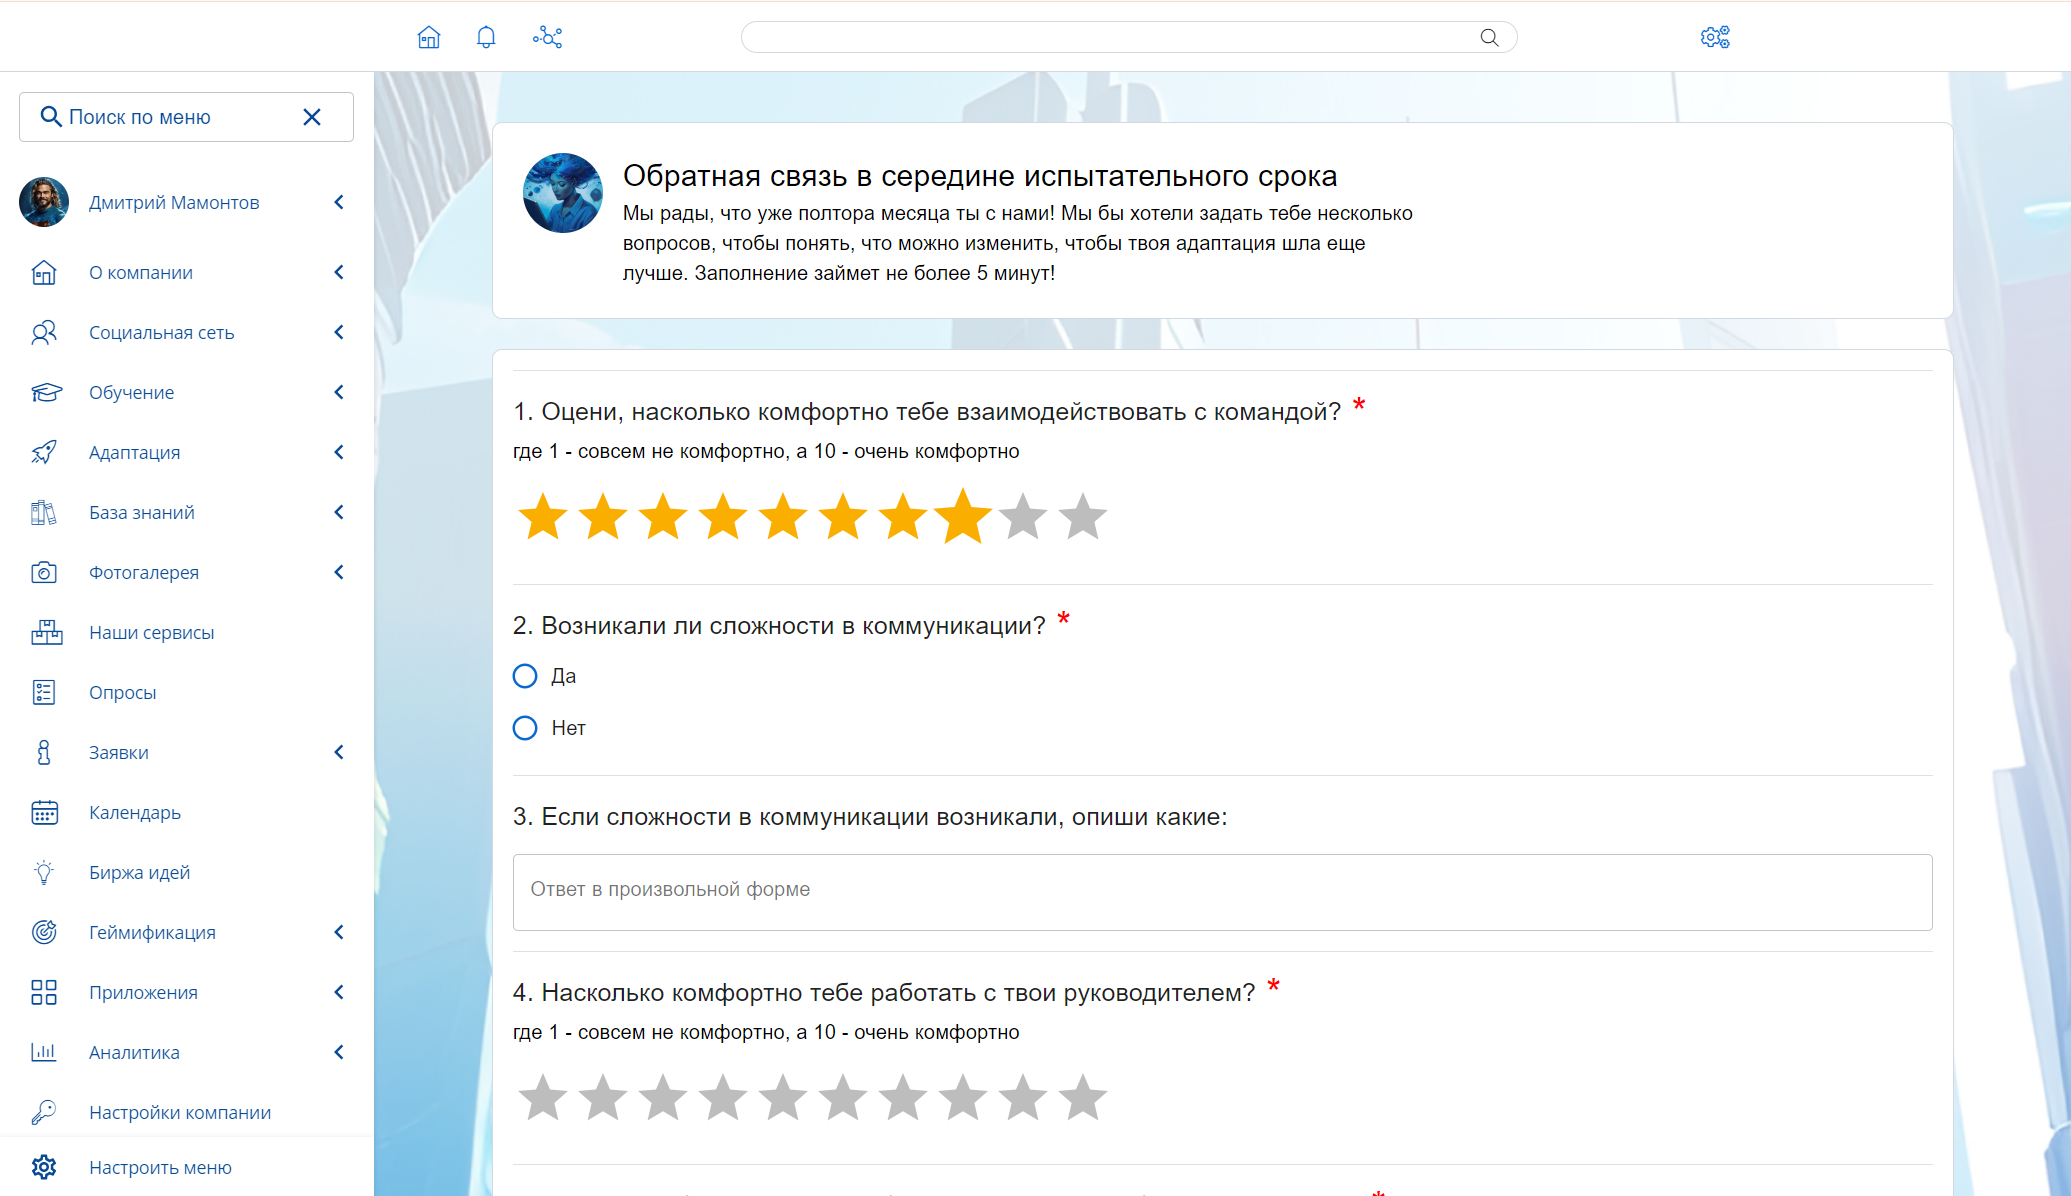
Task: Open Календарь via its calendar icon
Action: click(x=44, y=812)
